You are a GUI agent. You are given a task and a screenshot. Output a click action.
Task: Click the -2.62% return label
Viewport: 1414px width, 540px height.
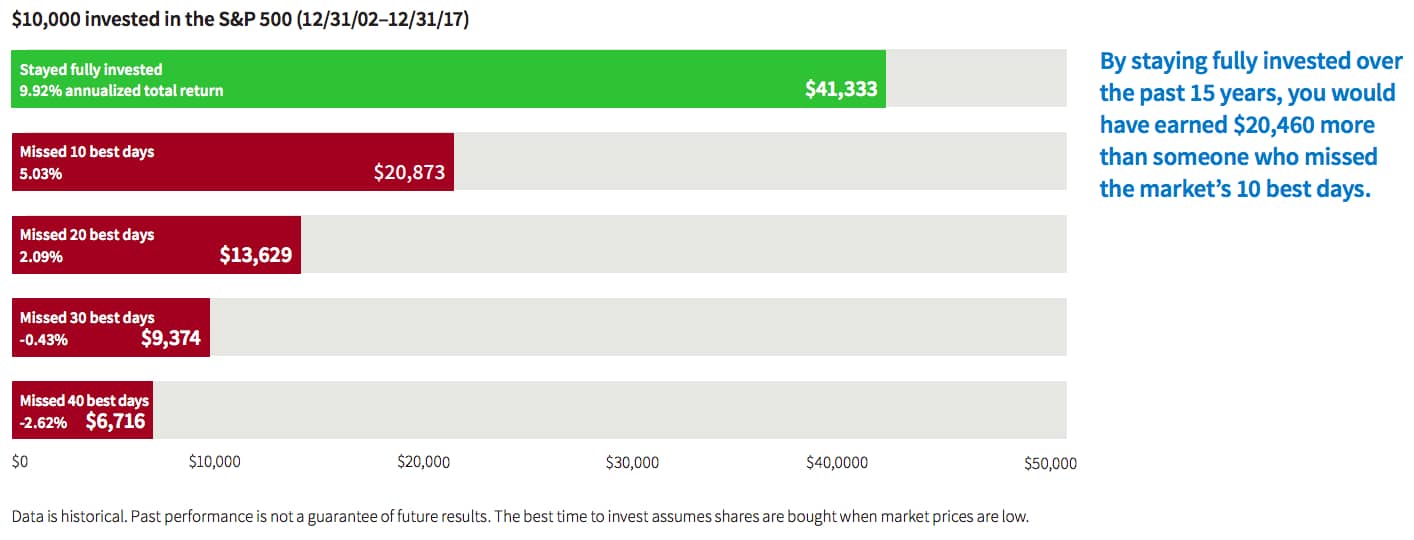(x=44, y=423)
